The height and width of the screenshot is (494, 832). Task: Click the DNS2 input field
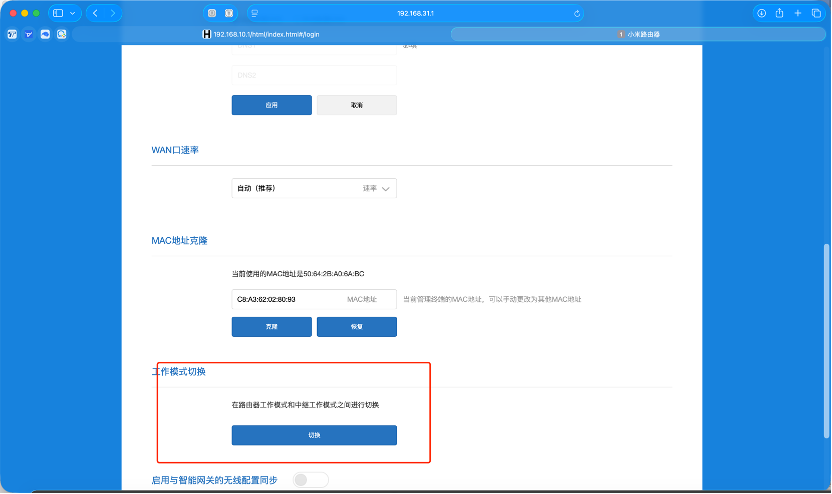[x=314, y=75]
